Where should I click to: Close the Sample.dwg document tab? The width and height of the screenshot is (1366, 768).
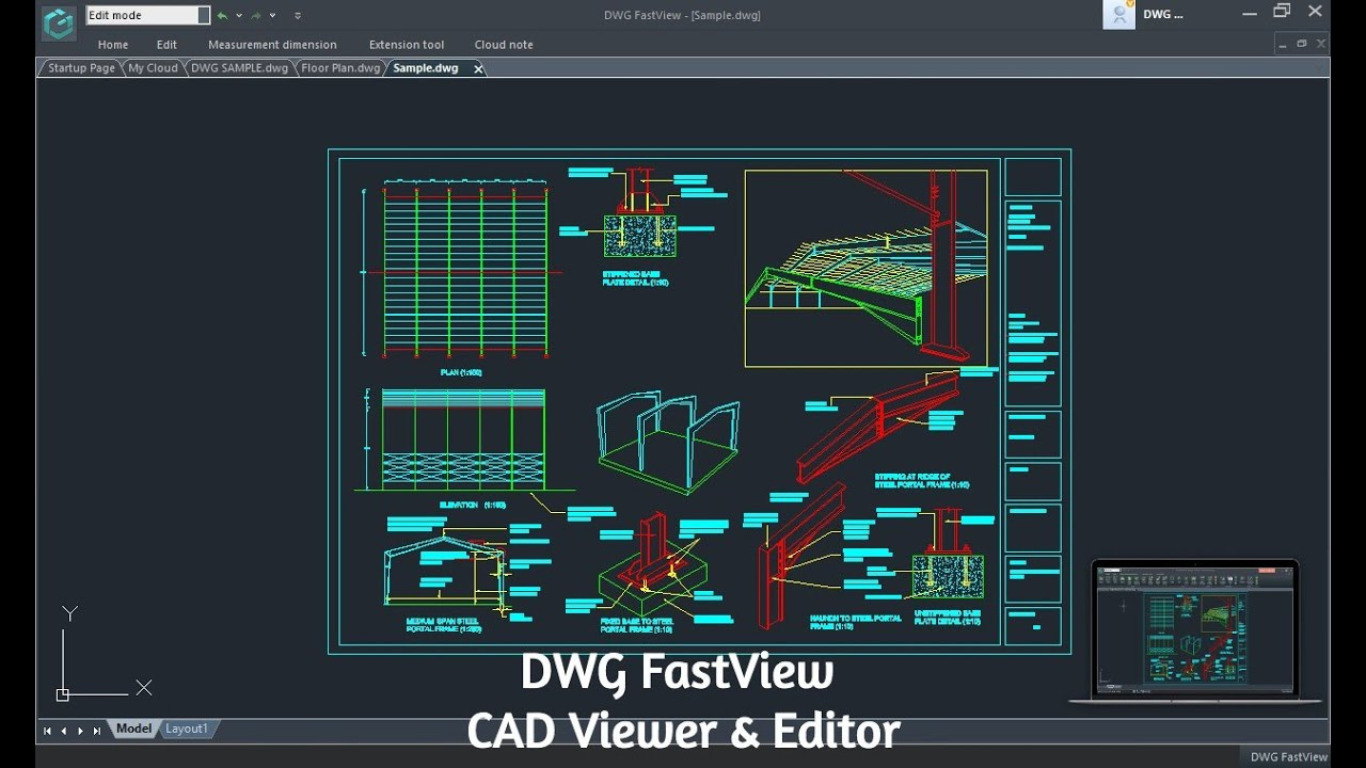point(477,68)
